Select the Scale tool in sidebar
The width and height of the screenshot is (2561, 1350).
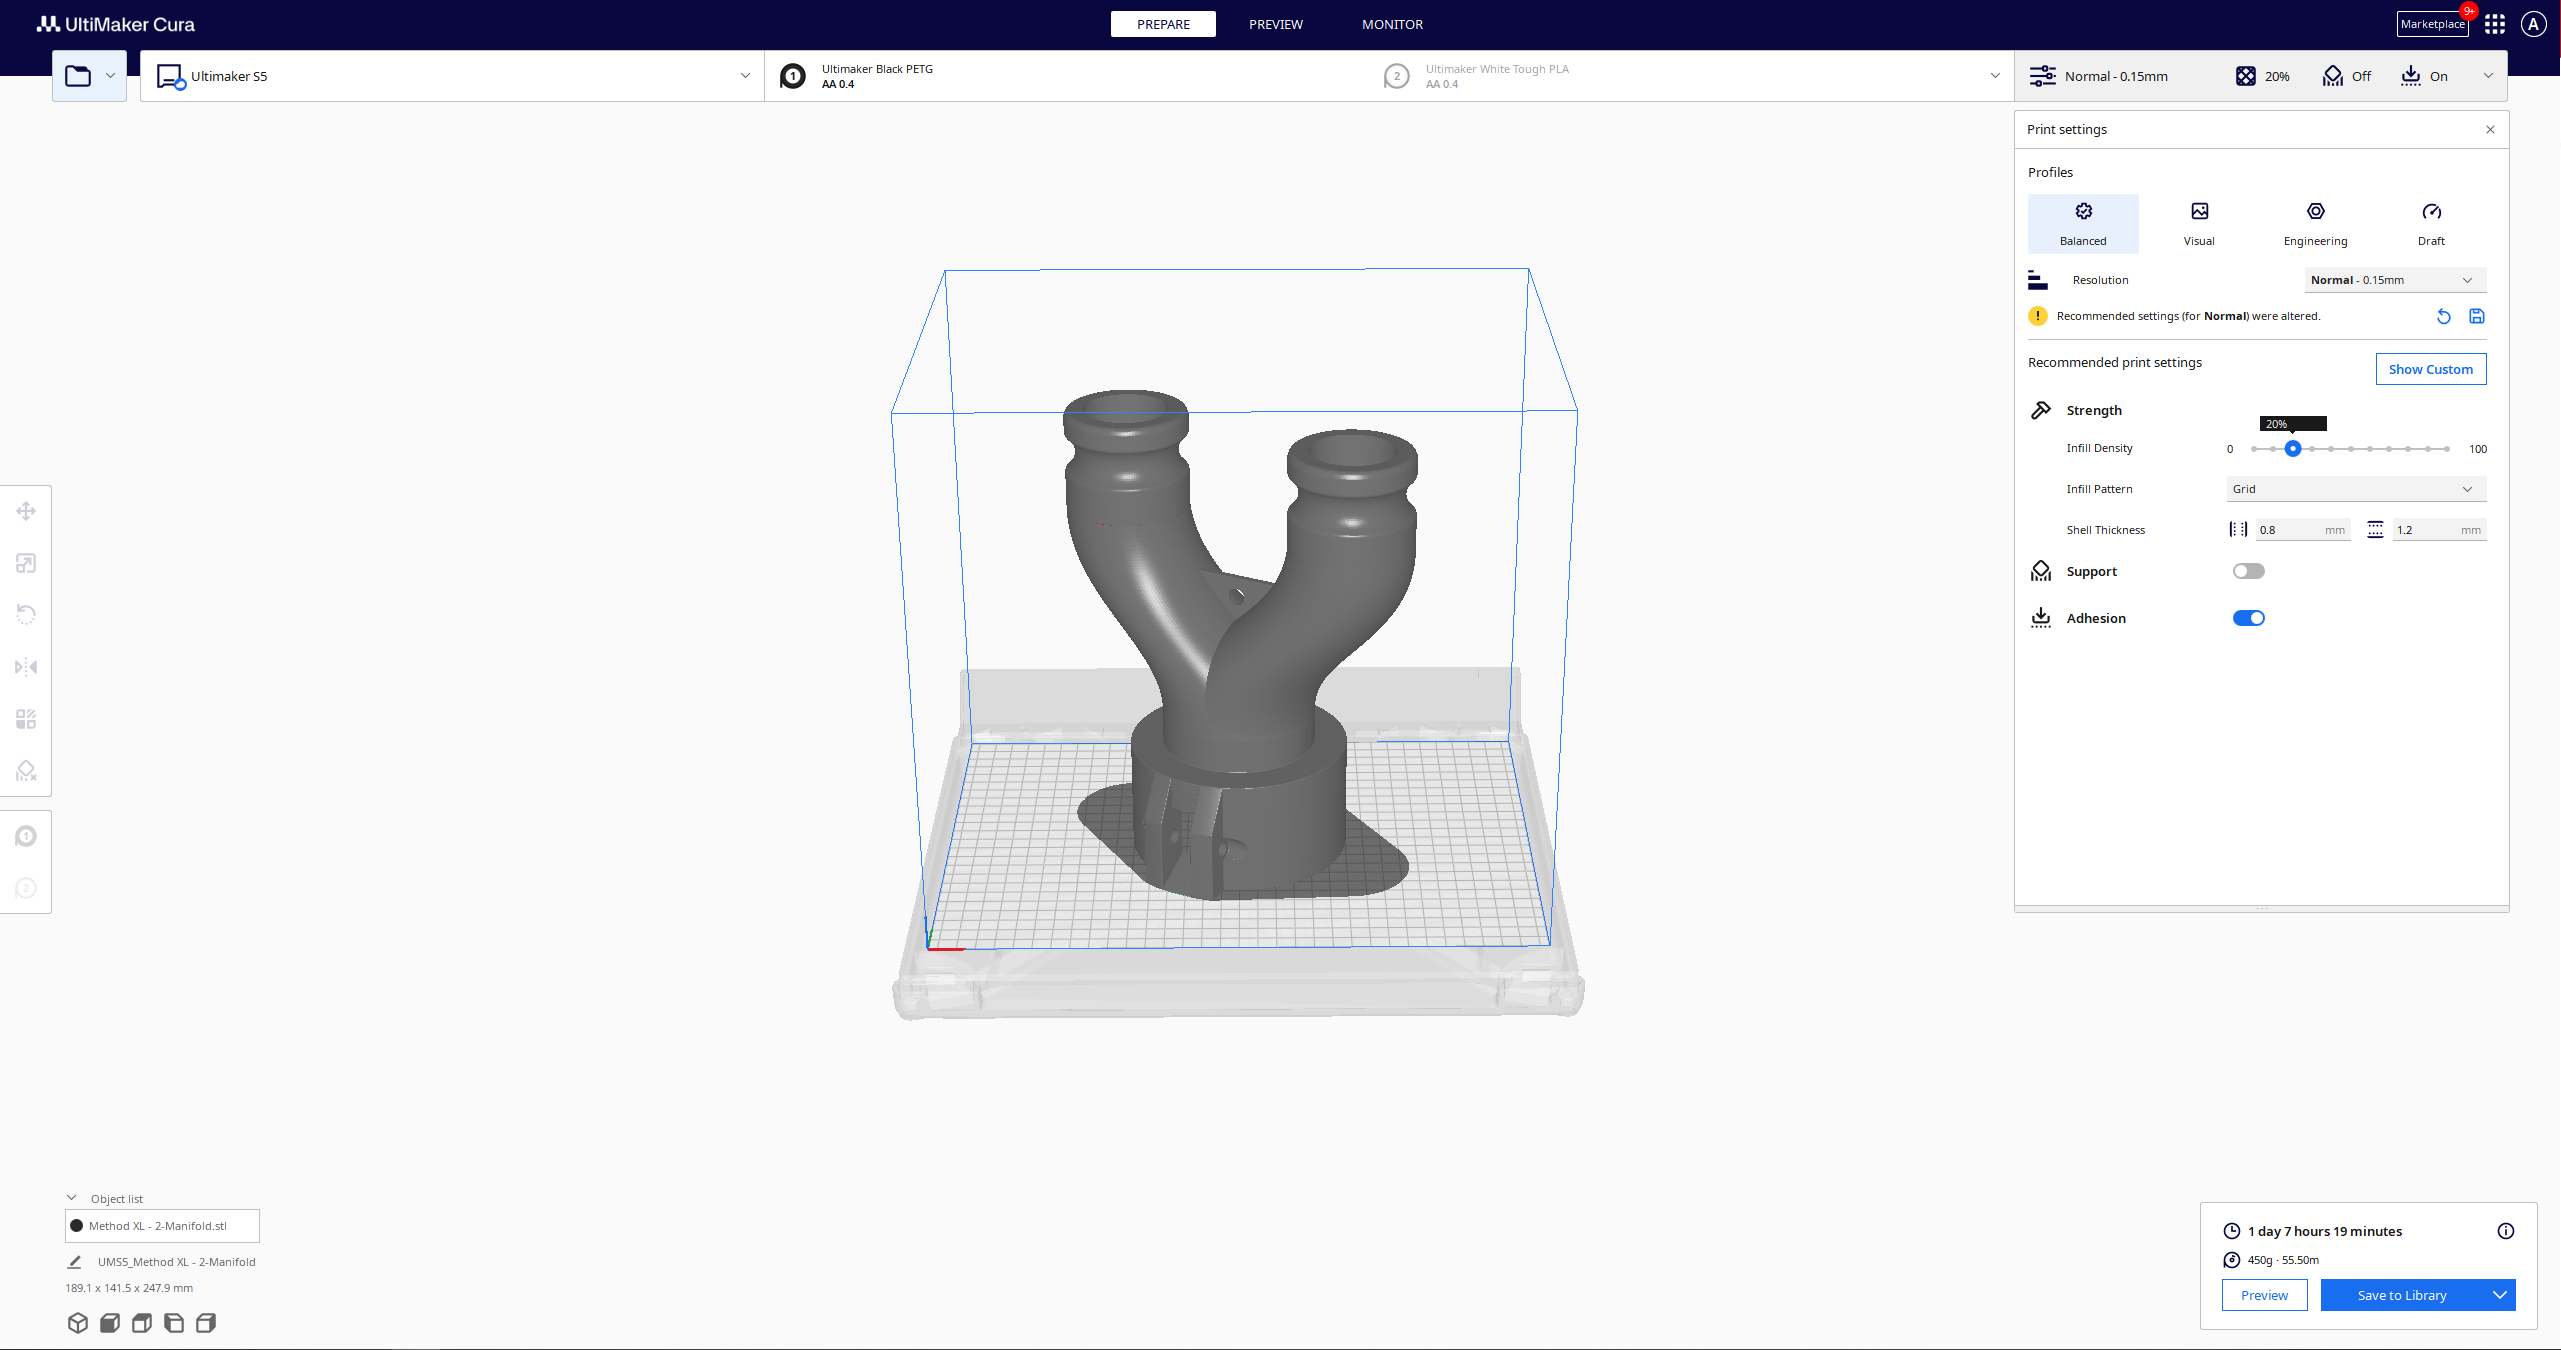pyautogui.click(x=25, y=562)
